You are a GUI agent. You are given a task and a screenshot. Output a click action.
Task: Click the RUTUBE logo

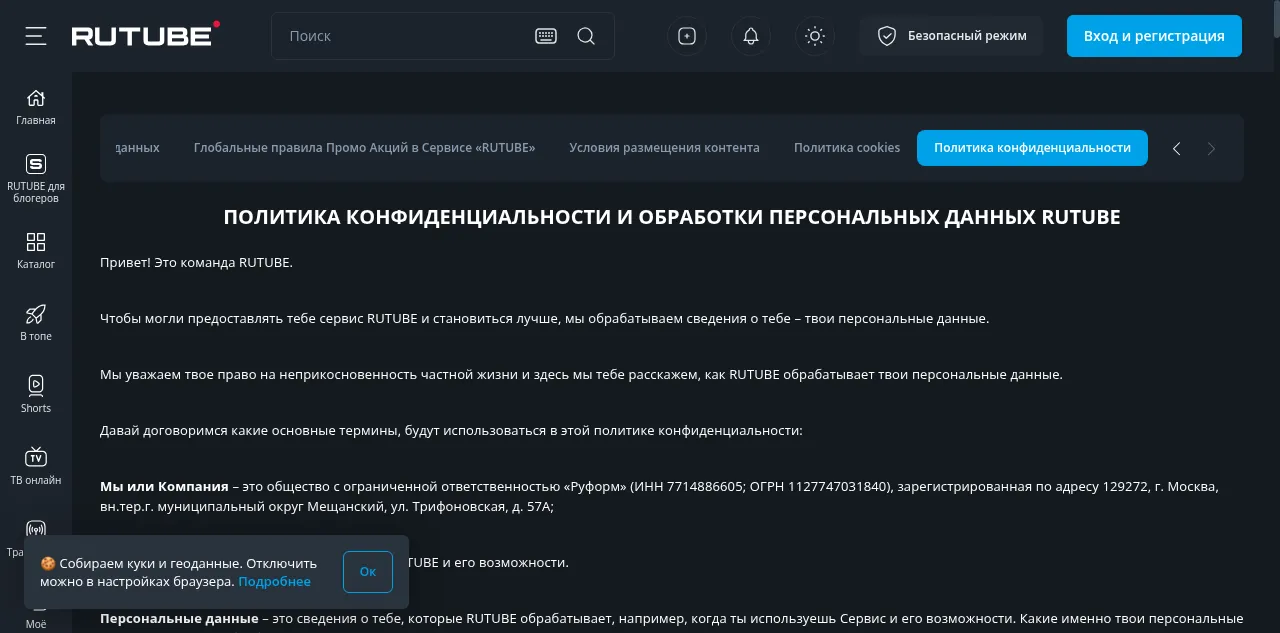[145, 35]
